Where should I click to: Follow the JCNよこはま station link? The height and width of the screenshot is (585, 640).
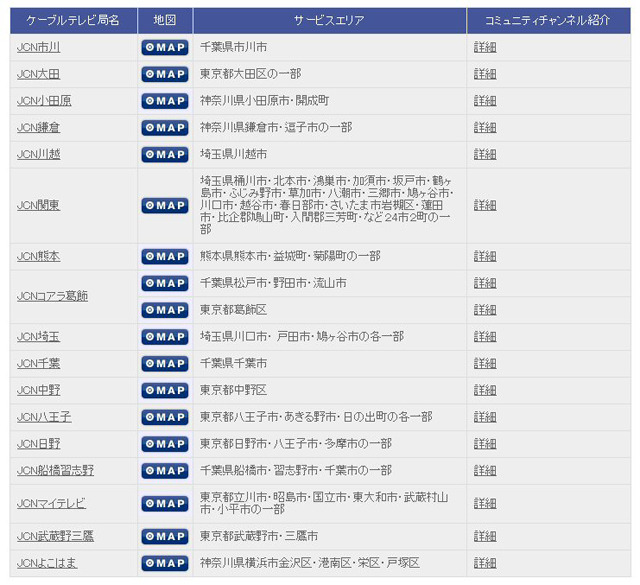click(47, 563)
